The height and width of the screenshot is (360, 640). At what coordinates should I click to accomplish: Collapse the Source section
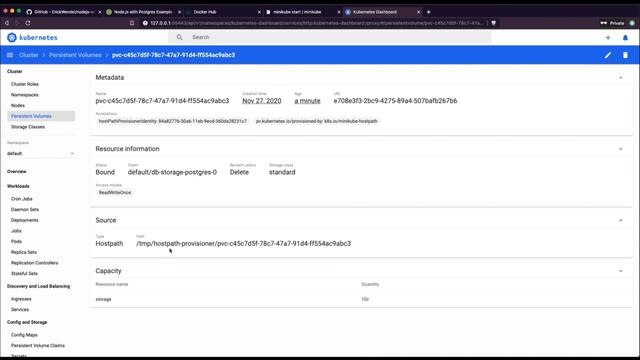click(620, 220)
